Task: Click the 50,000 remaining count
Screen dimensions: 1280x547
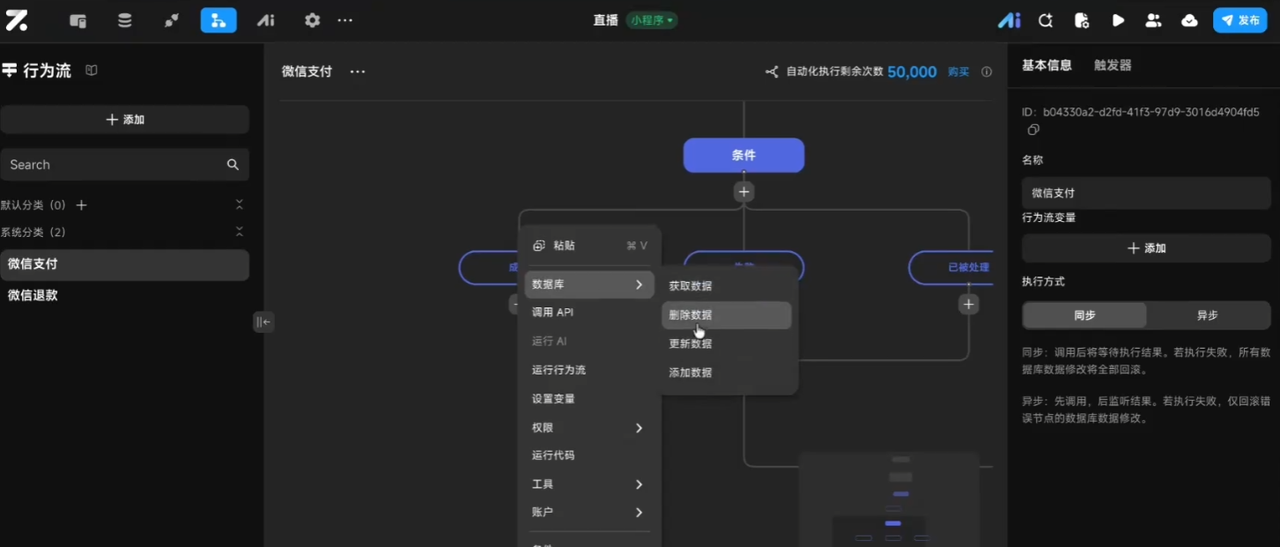Action: (x=912, y=72)
